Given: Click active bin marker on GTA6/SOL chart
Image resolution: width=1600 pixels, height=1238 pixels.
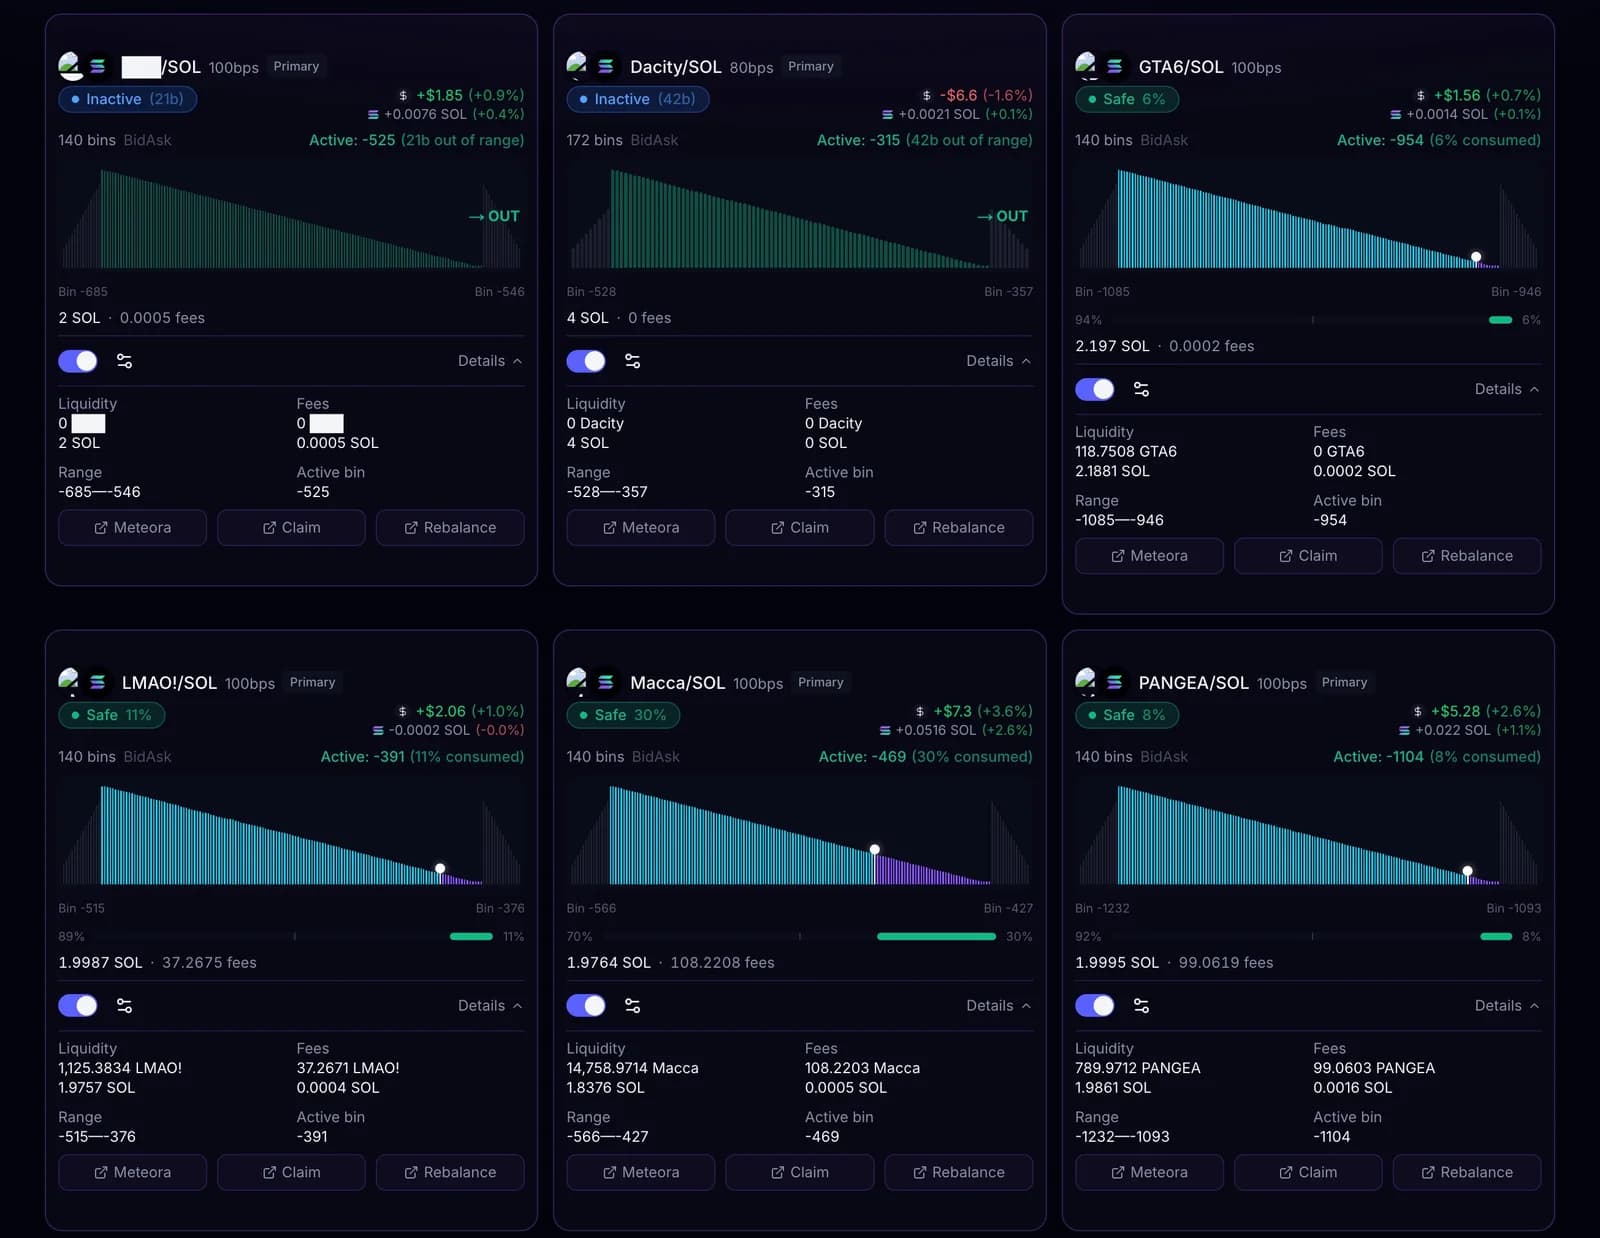Looking at the screenshot, I should pos(1476,257).
